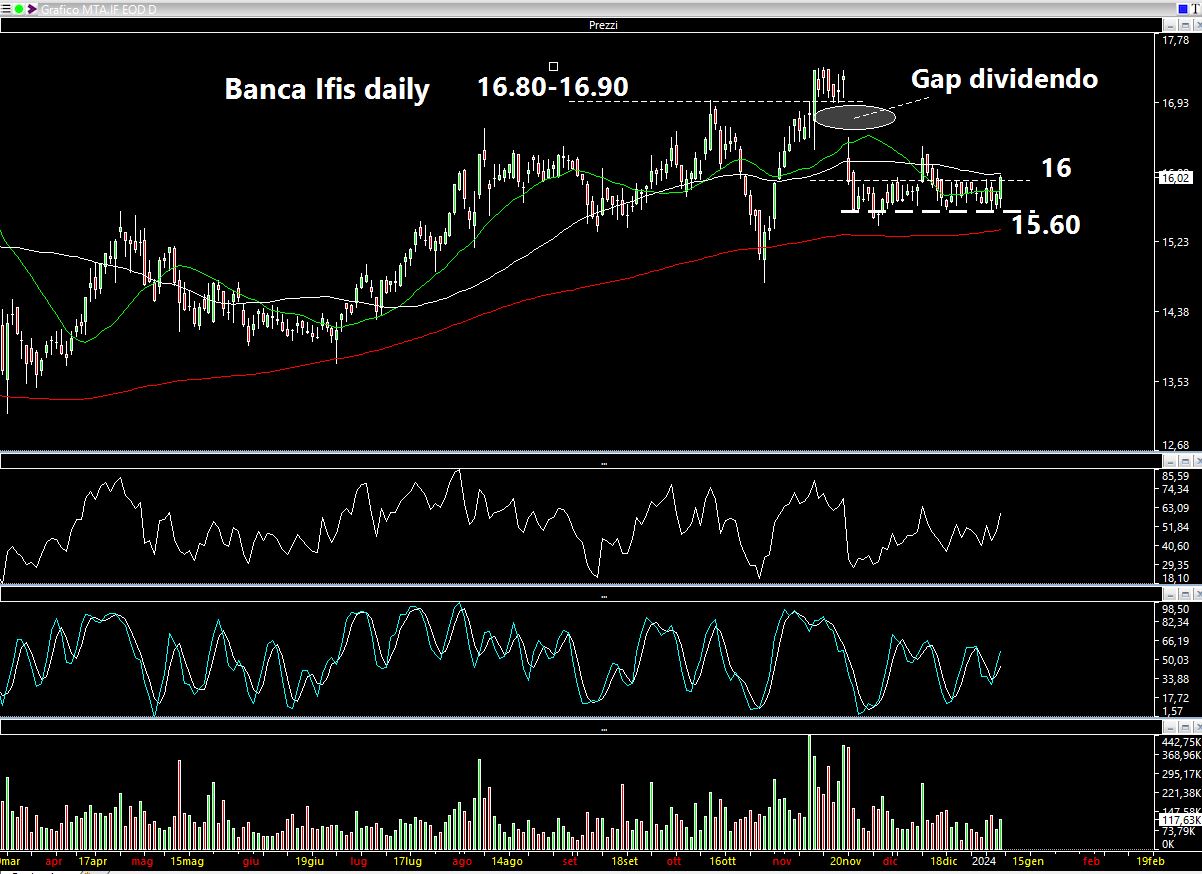The height and width of the screenshot is (874, 1202).
Task: Click the 15mag date on the time axis
Action: point(187,860)
